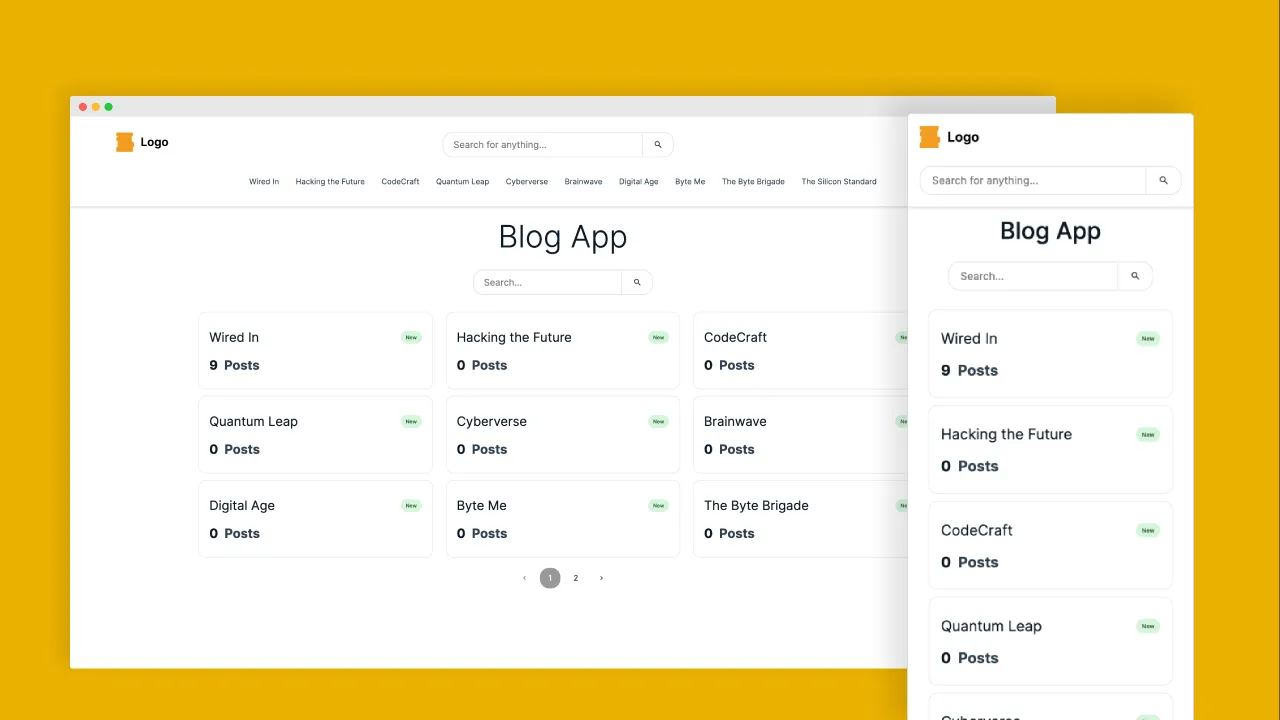Go to page 2 in pagination
This screenshot has width=1280, height=720.
[x=575, y=578]
